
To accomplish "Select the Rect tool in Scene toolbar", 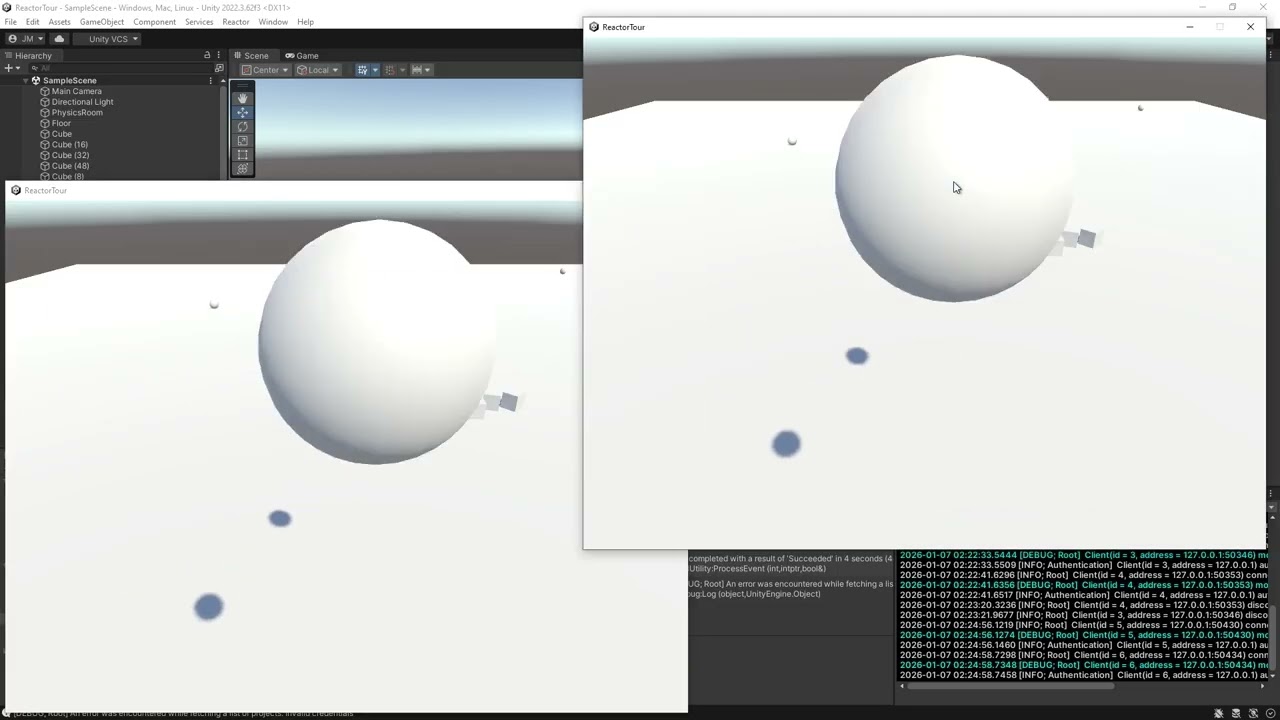I will pyautogui.click(x=242, y=154).
